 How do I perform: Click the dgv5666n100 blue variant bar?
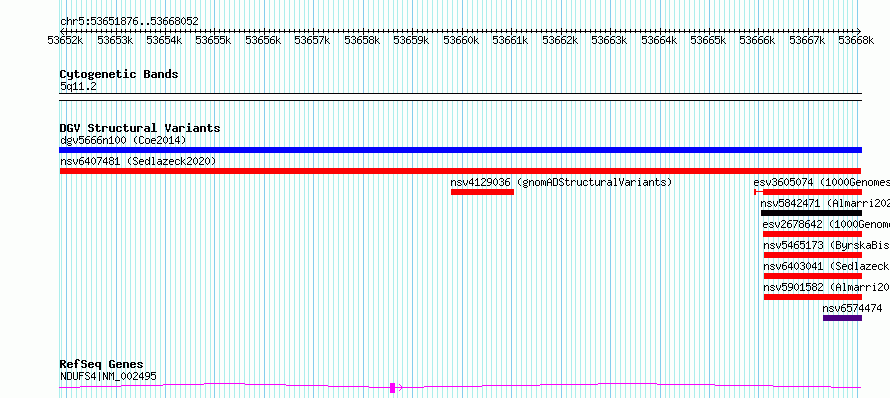(460, 150)
